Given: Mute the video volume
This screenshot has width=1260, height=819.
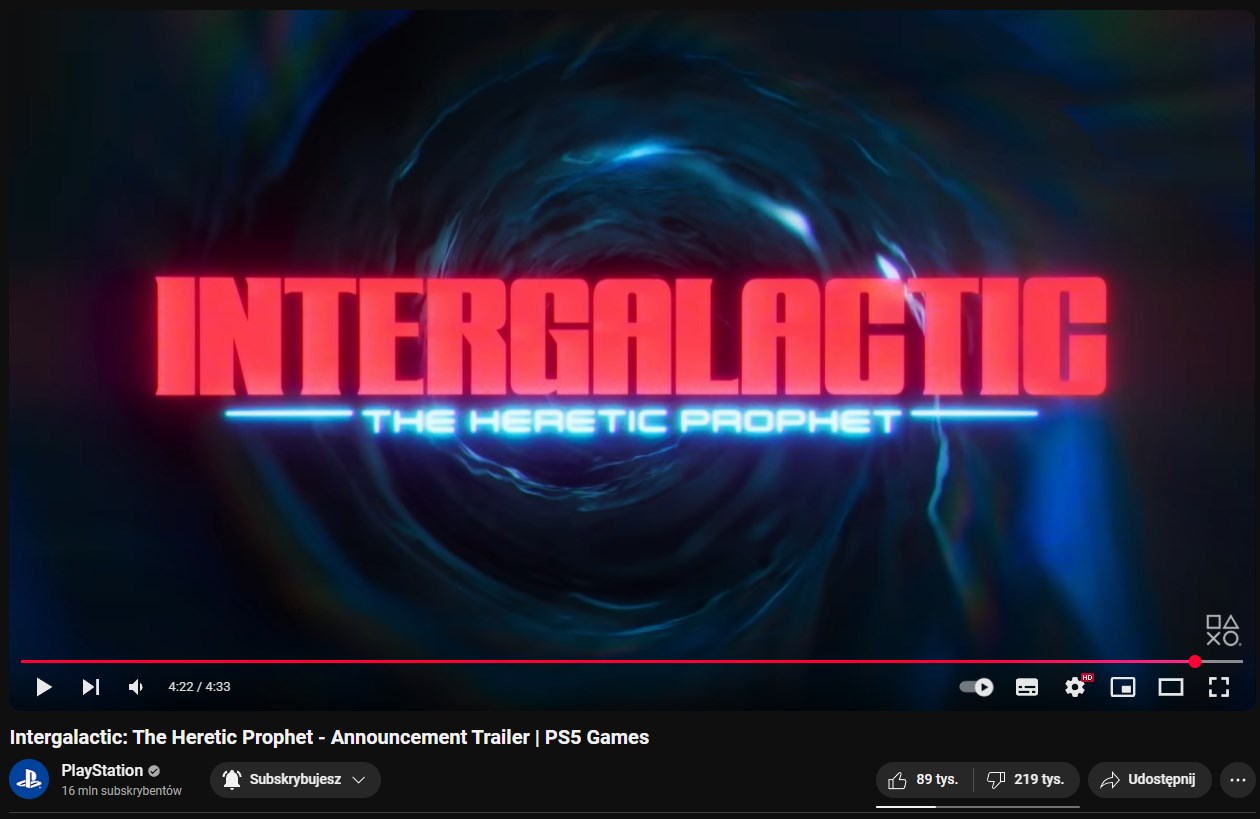Looking at the screenshot, I should coord(136,687).
